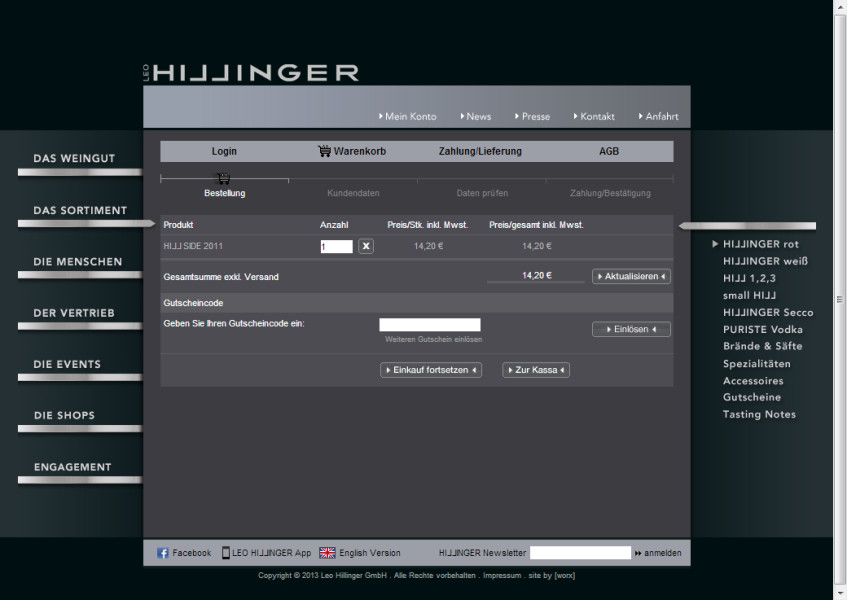Open Brände & Säfte category
The width and height of the screenshot is (847, 600).
tap(763, 346)
